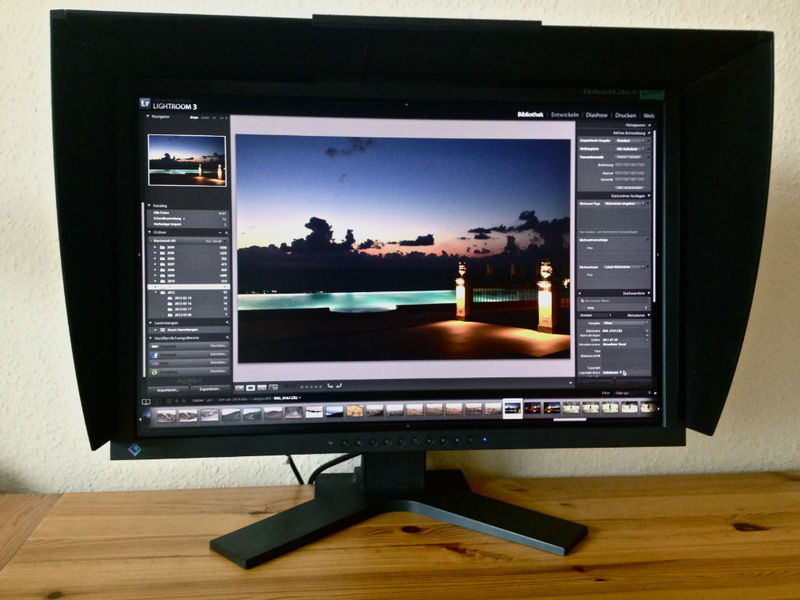Viewport: 800px width, 600px height.
Task: Switch to the Bibliothek module
Action: pyautogui.click(x=530, y=115)
